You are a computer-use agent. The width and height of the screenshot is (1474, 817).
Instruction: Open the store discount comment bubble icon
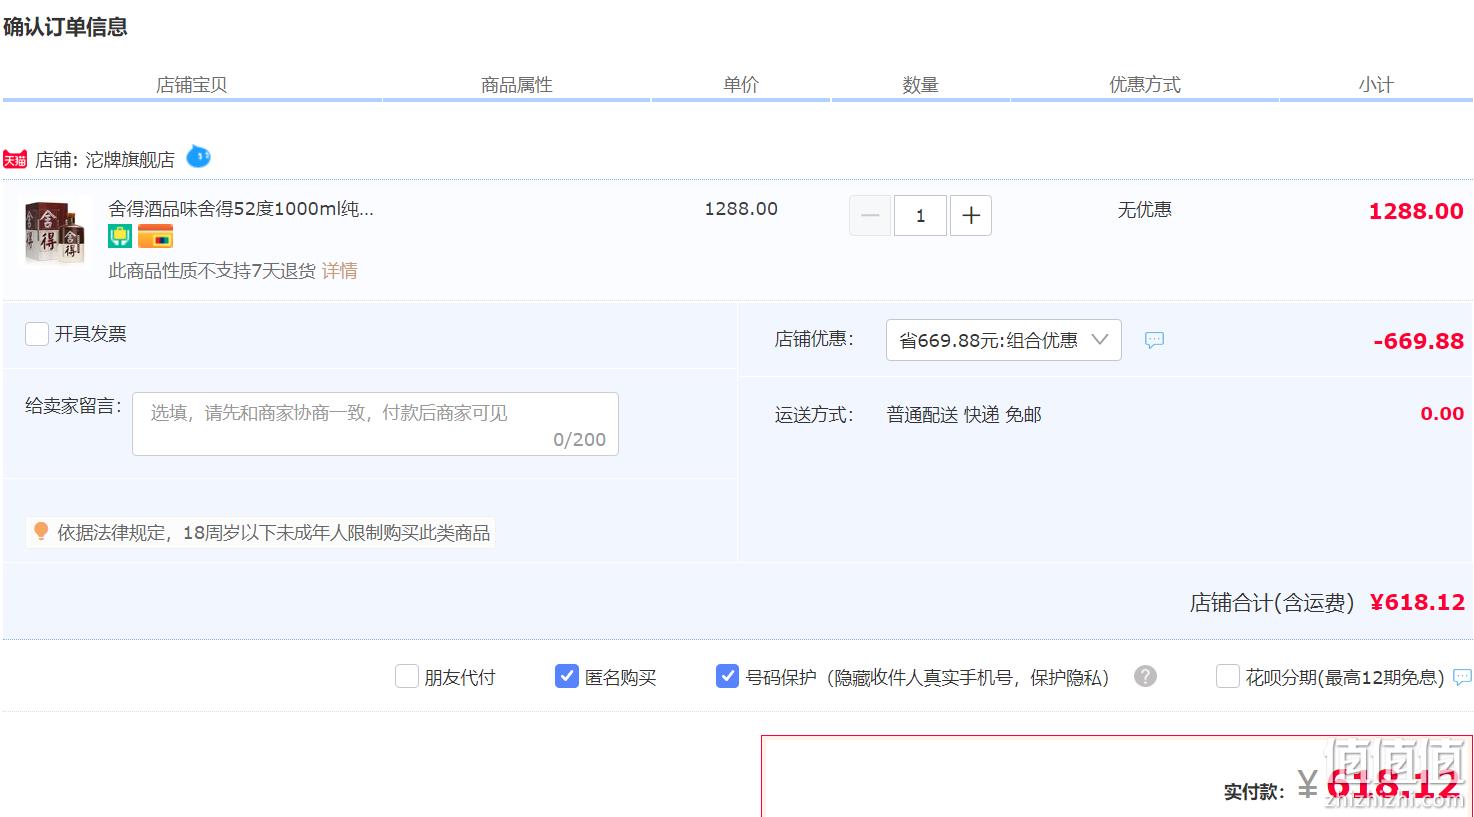[1154, 341]
